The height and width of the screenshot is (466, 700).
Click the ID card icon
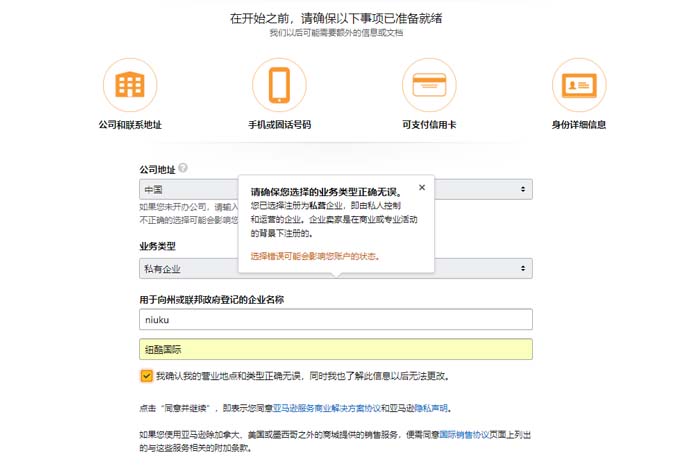pyautogui.click(x=579, y=85)
